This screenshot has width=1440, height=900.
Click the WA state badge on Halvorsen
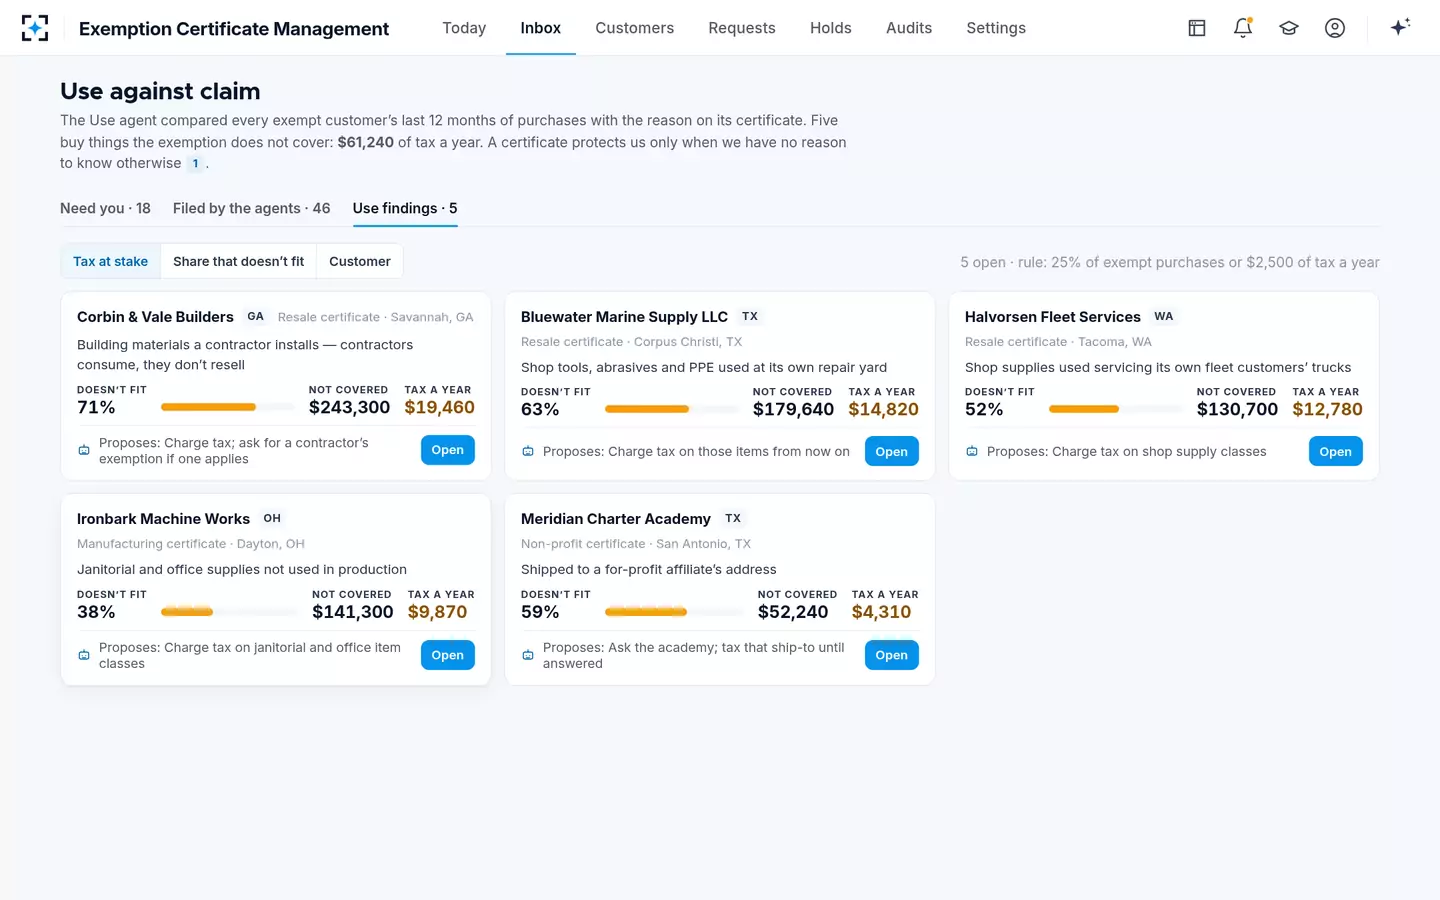coord(1164,316)
